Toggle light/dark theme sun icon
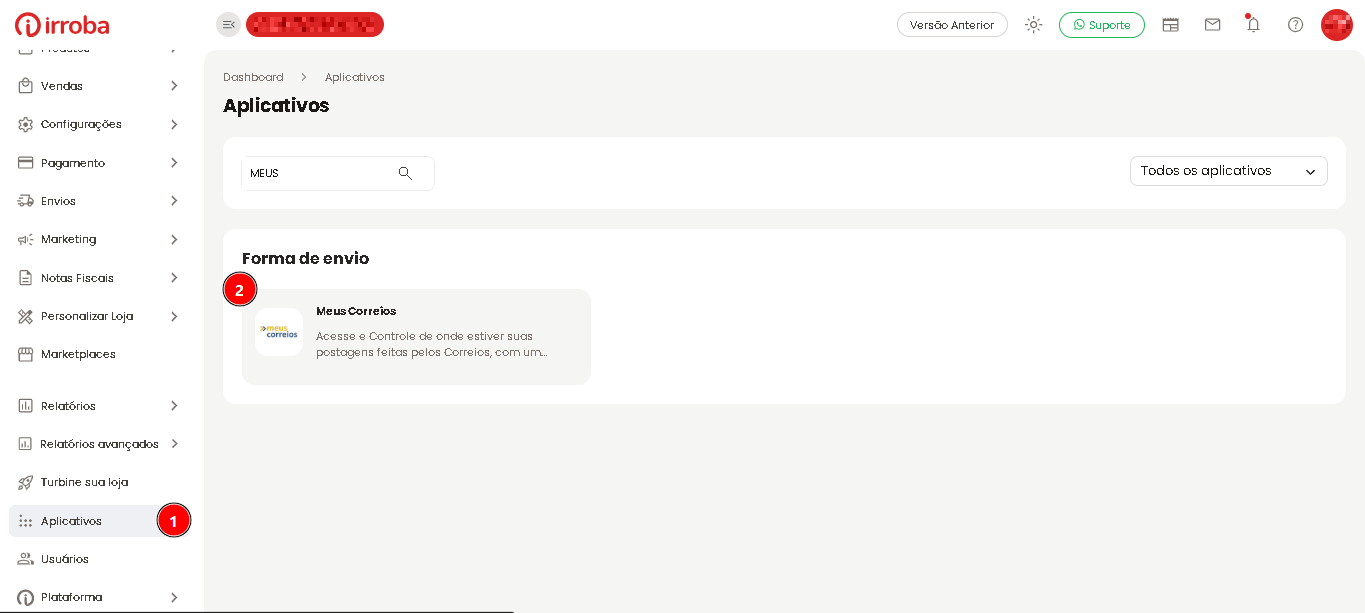This screenshot has height=613, width=1365. pos(1033,25)
